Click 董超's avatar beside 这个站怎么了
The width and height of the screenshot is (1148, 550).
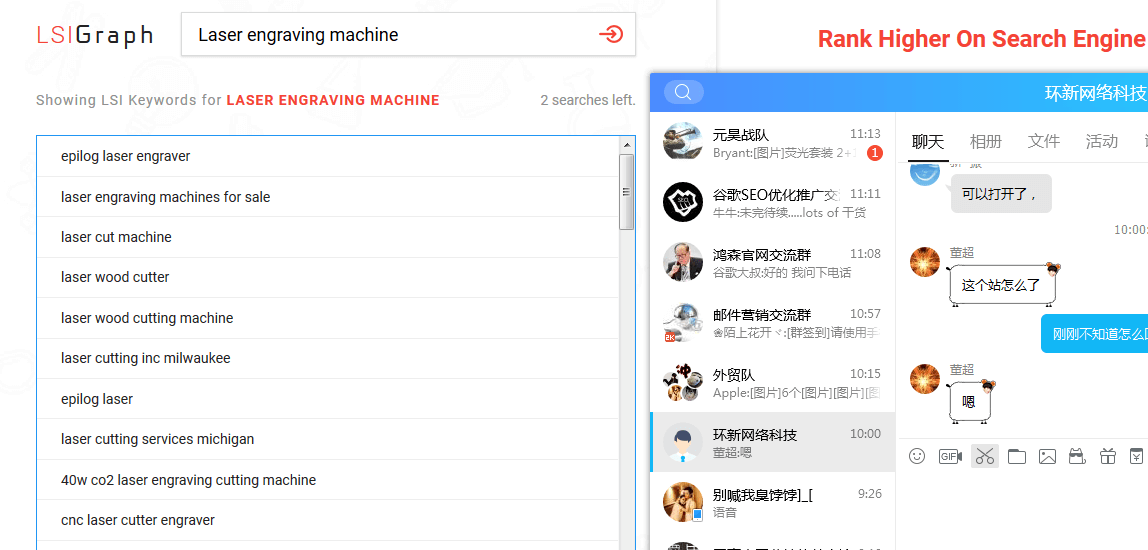pos(925,261)
